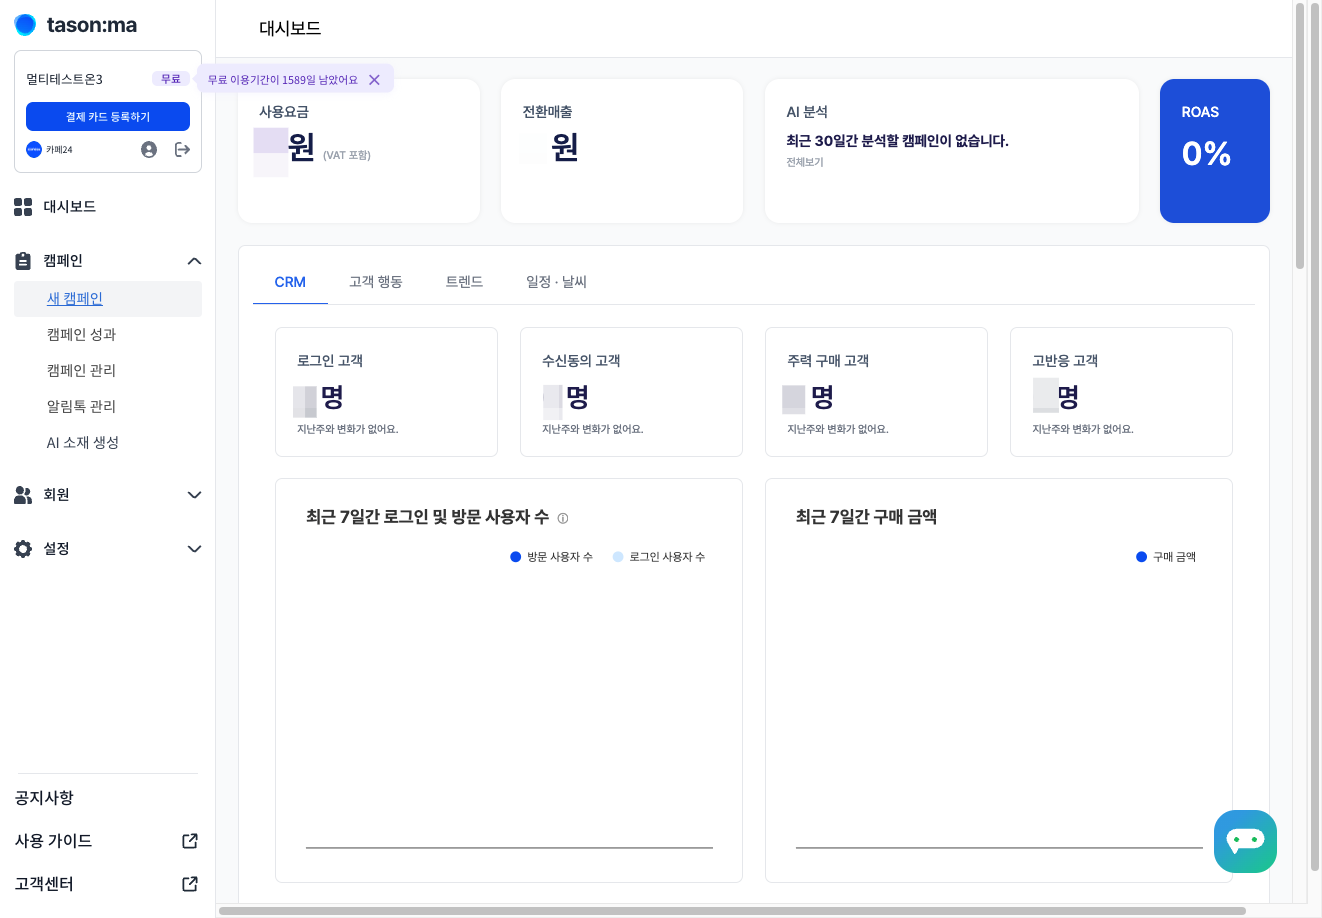Open the 일정 · 날씨 tab
Viewport: 1322px width, 918px height.
[556, 282]
